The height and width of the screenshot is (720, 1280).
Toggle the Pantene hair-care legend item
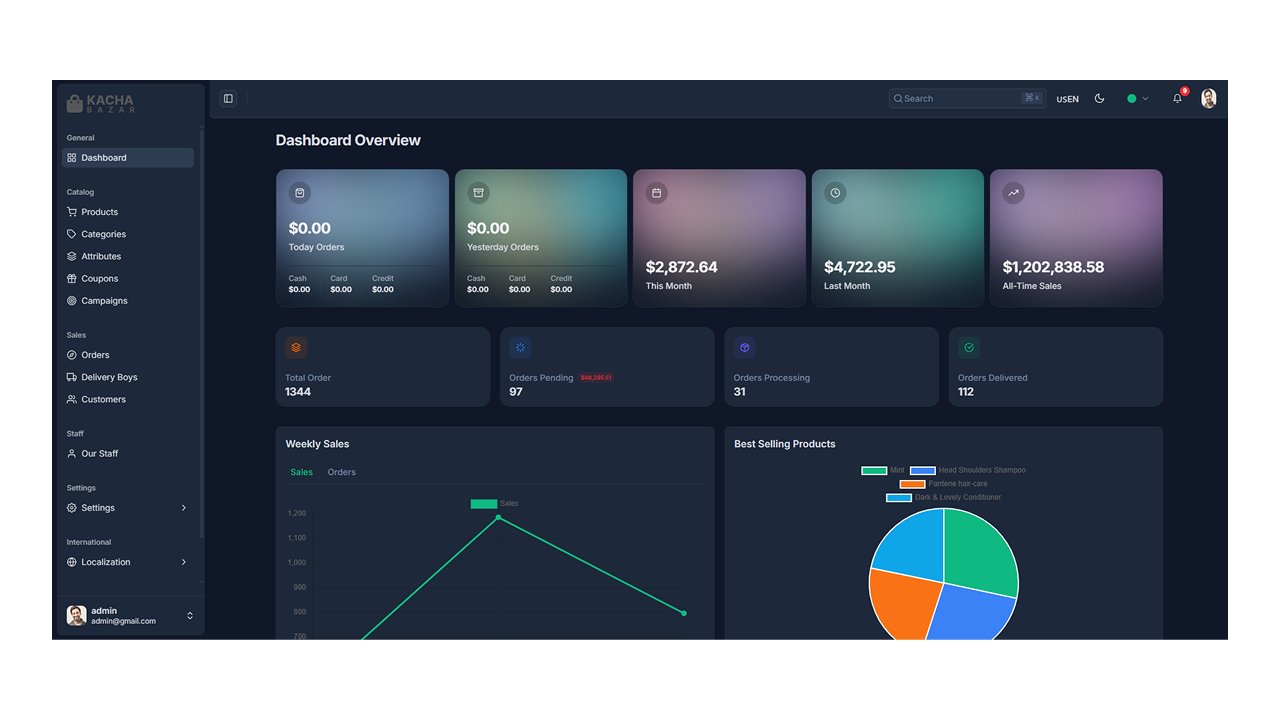click(x=943, y=484)
